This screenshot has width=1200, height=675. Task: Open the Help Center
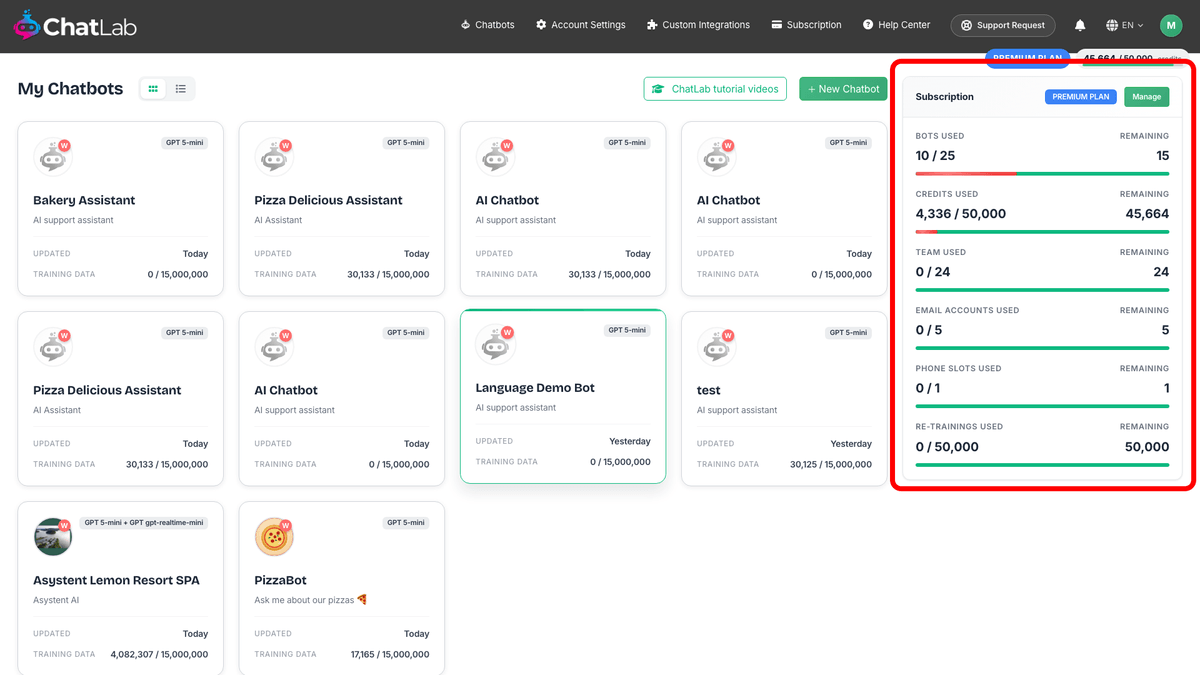point(896,25)
